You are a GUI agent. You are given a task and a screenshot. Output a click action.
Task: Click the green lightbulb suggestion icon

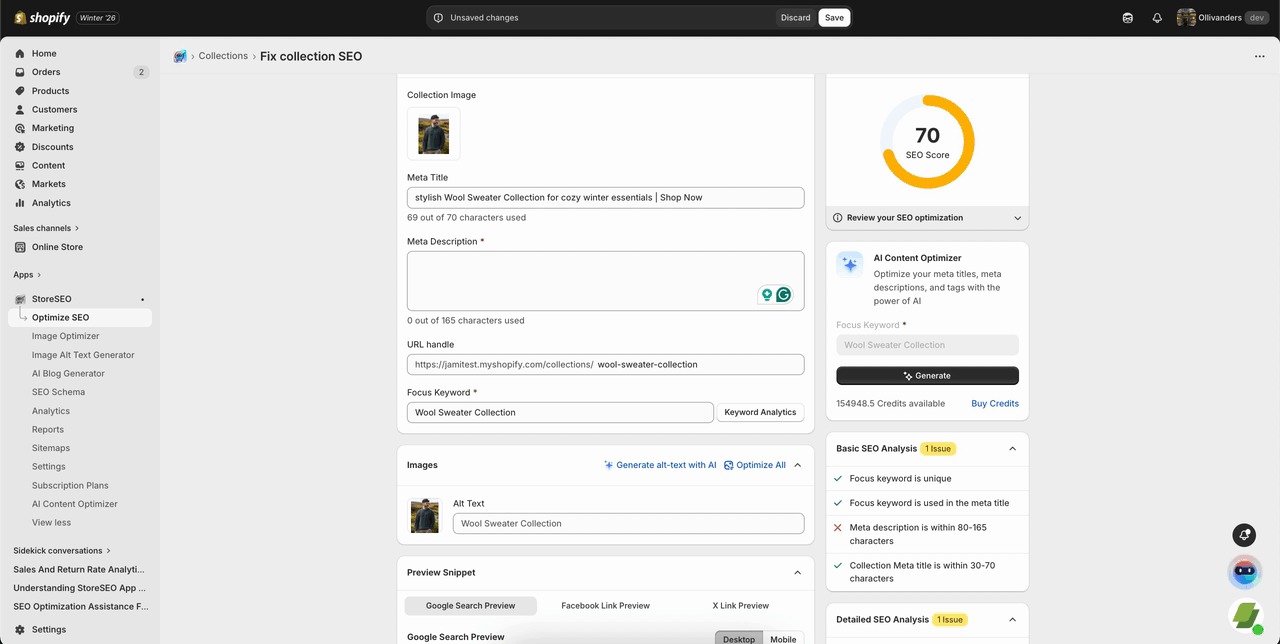pos(767,295)
